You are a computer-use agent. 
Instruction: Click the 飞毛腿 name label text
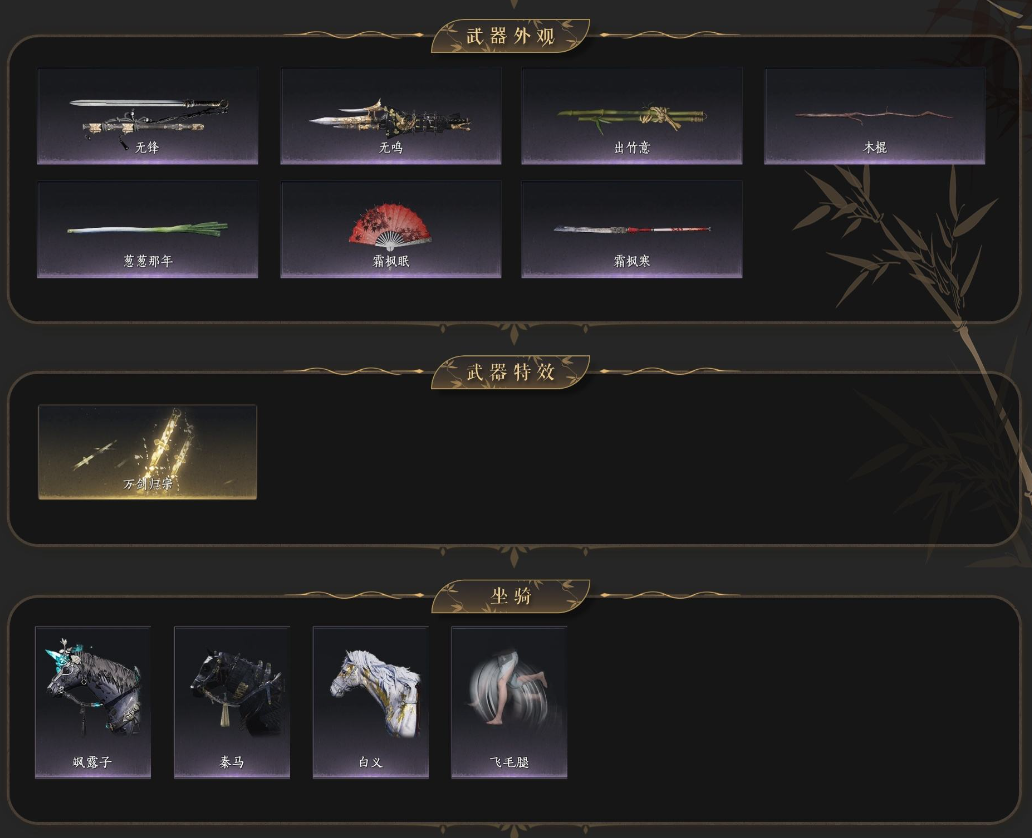coord(509,762)
